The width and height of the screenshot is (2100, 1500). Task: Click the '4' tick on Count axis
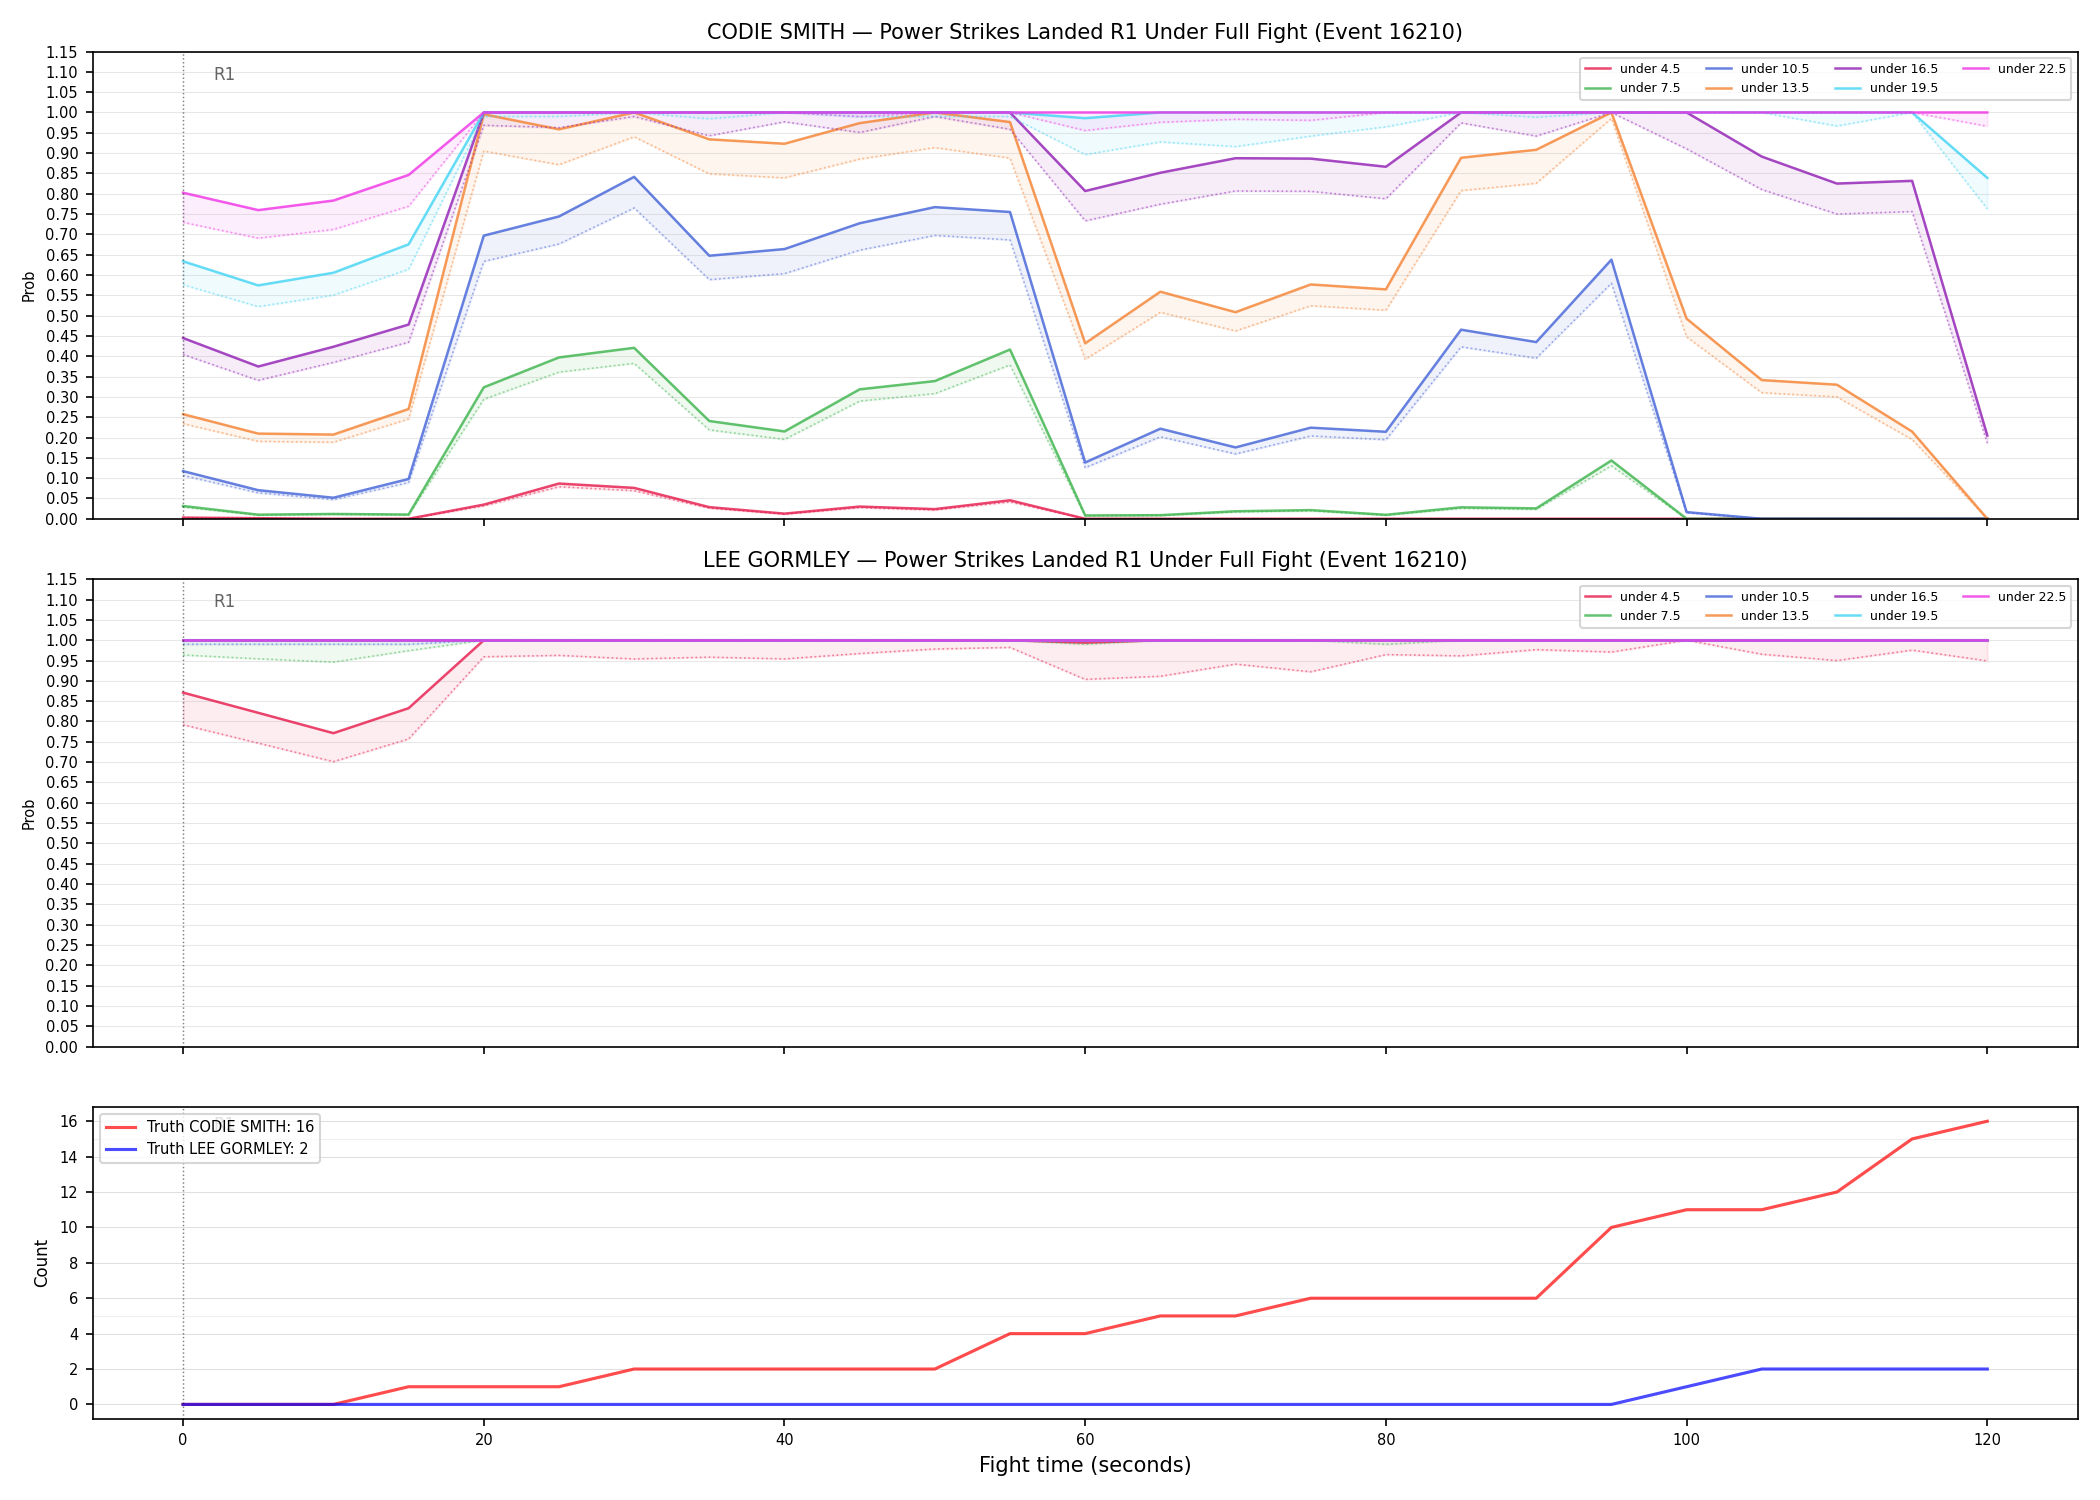pos(74,1334)
